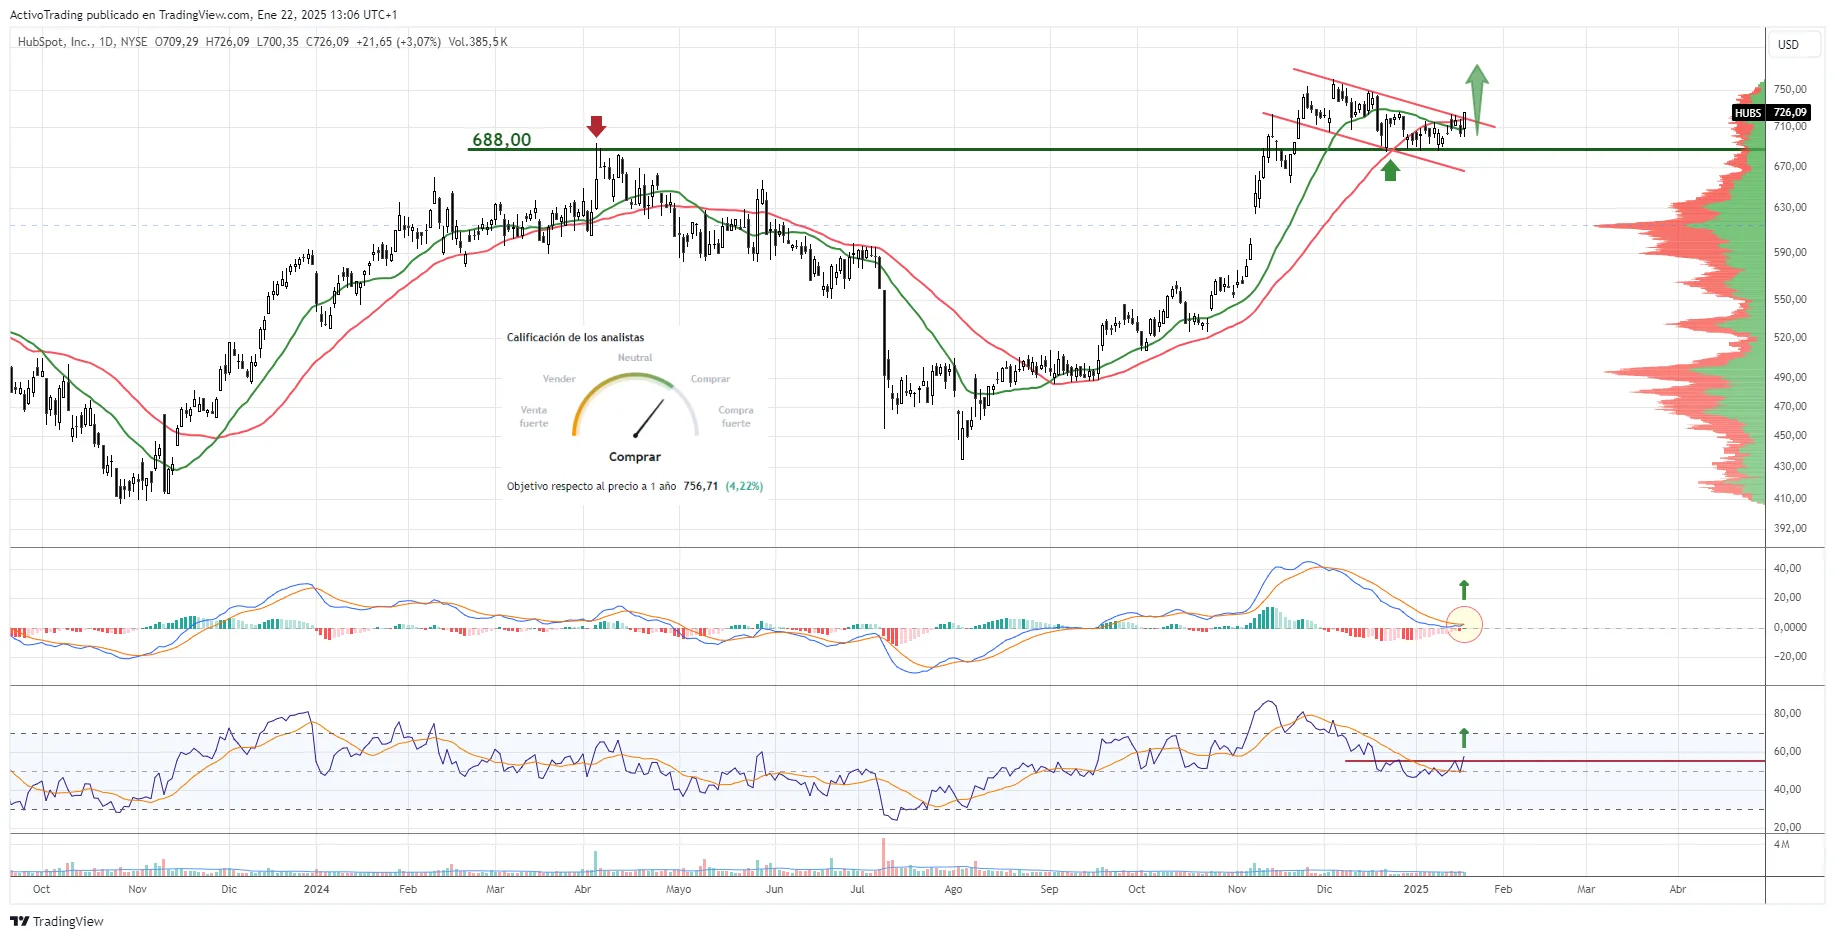Click the small green arrow in the RSI panel
This screenshot has width=1835, height=939.
pyautogui.click(x=1464, y=738)
